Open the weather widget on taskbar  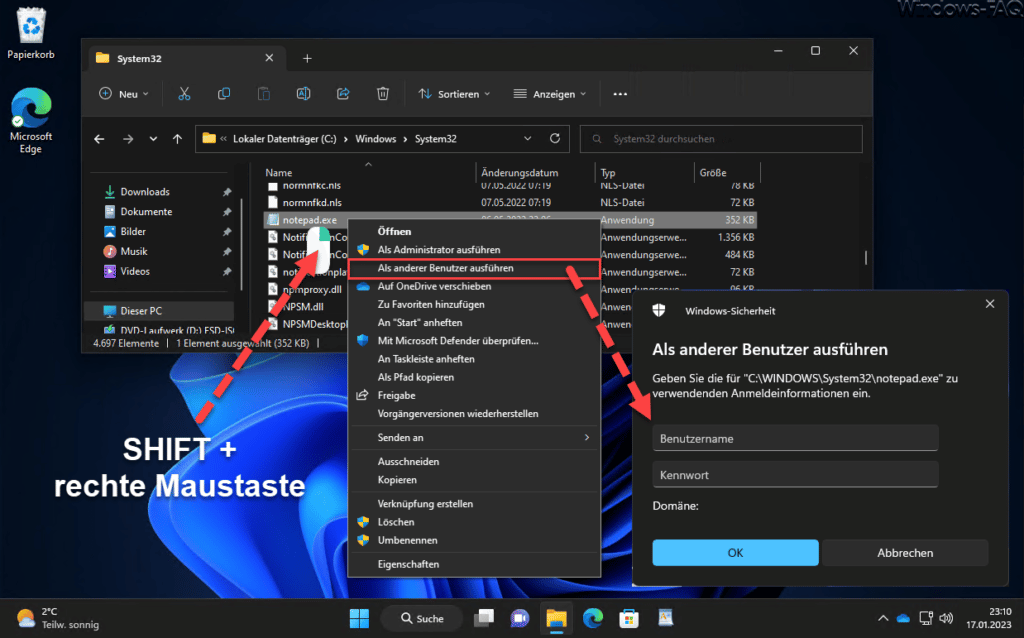[x=59, y=618]
